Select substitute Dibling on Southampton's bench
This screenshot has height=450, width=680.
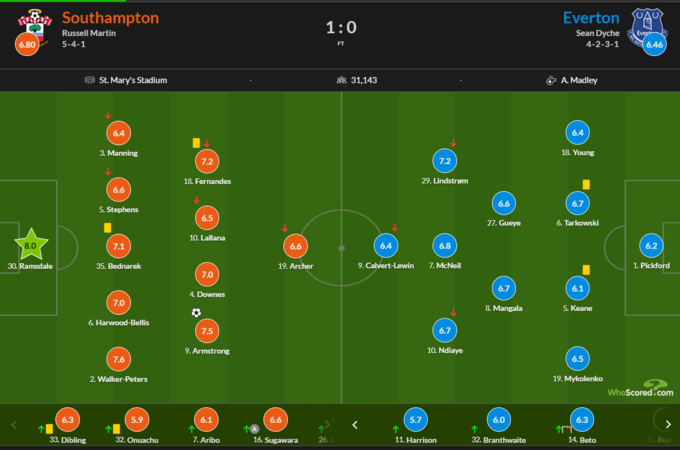[x=67, y=421]
